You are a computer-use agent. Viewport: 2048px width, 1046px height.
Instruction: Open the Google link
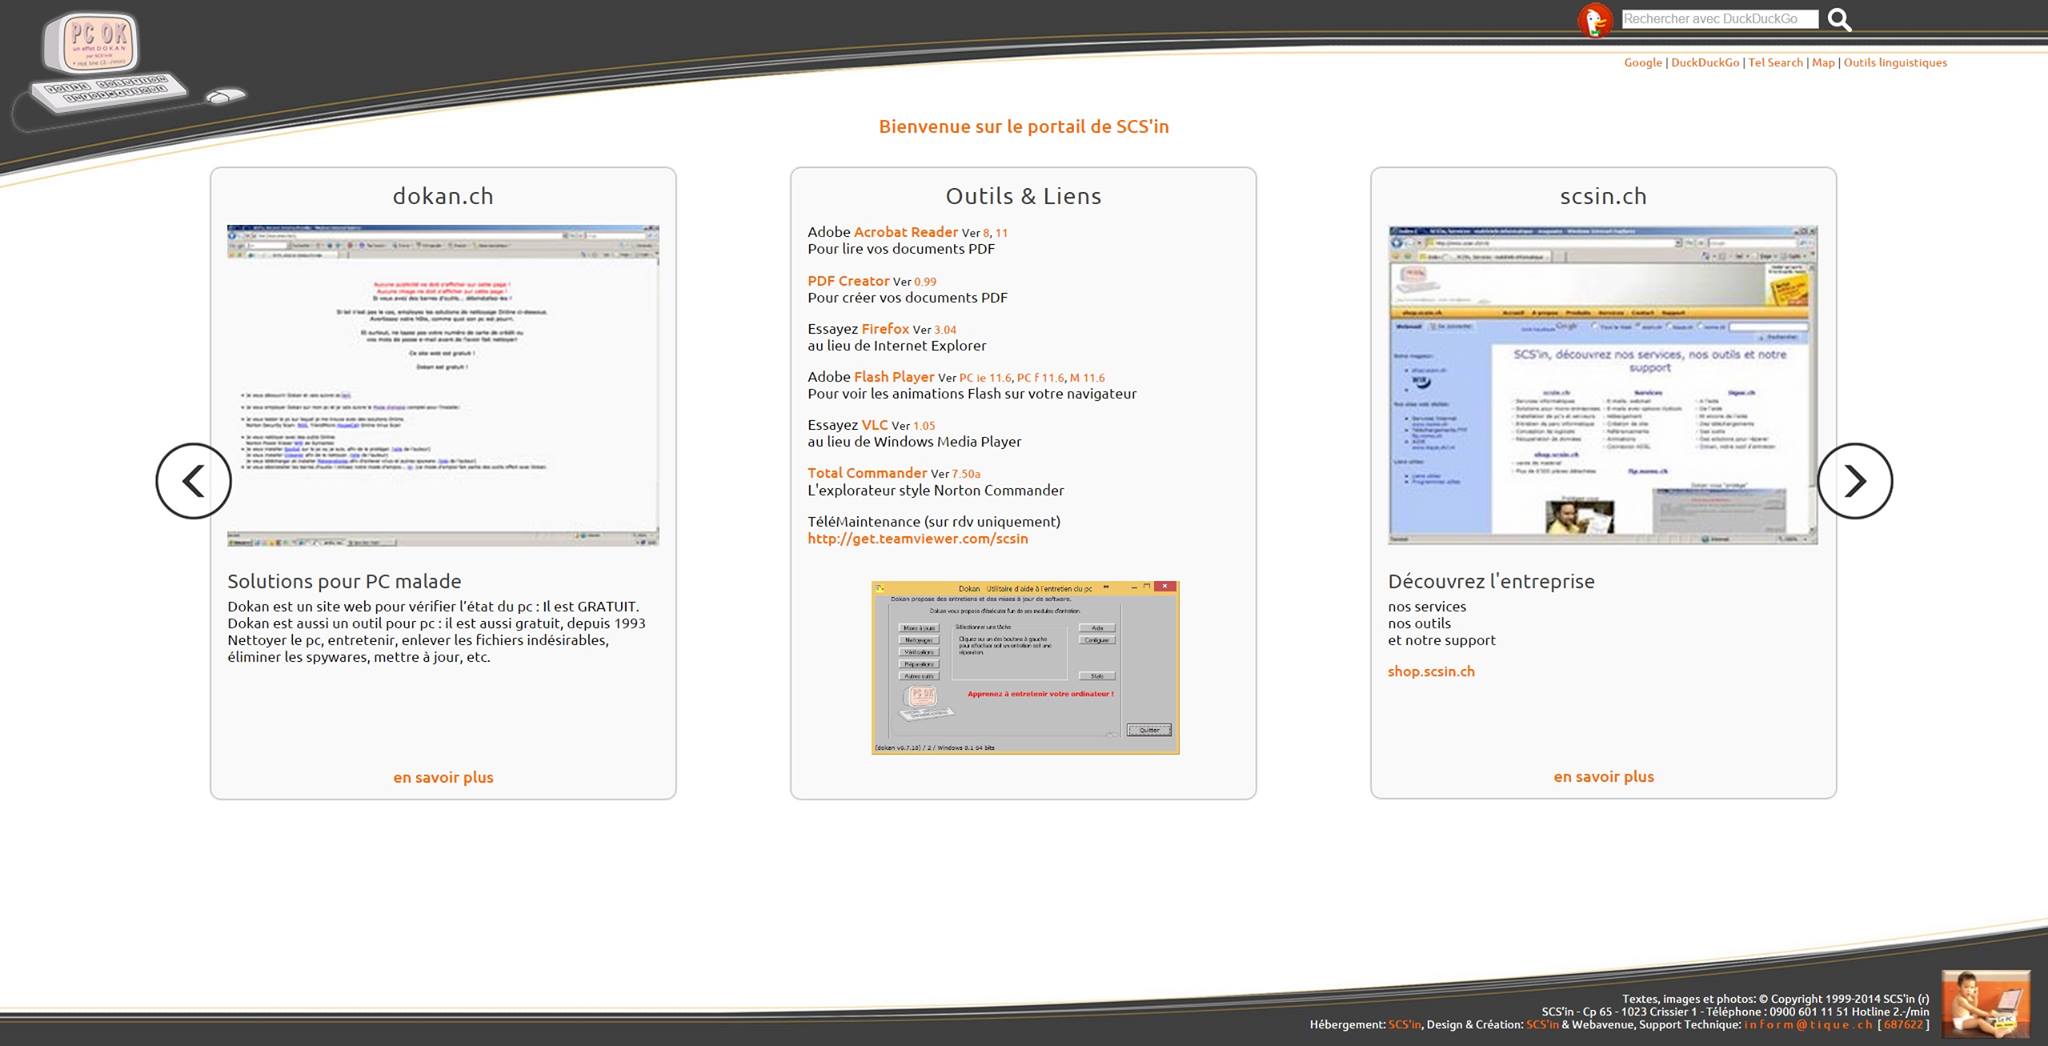coord(1643,62)
